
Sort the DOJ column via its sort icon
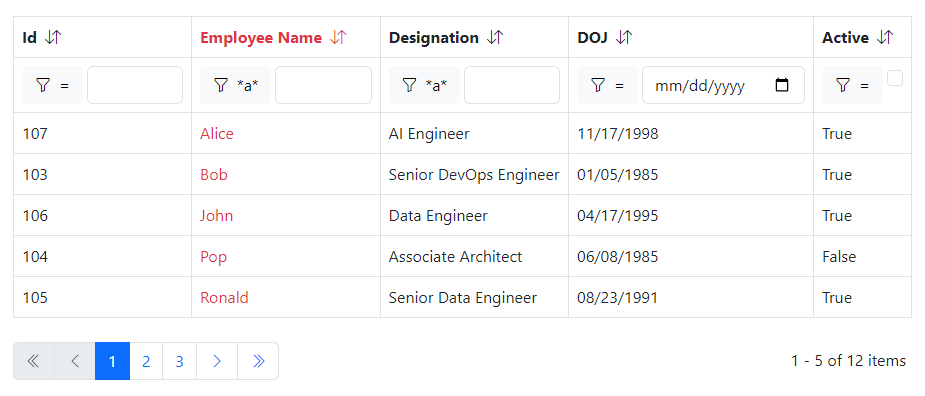pos(624,38)
